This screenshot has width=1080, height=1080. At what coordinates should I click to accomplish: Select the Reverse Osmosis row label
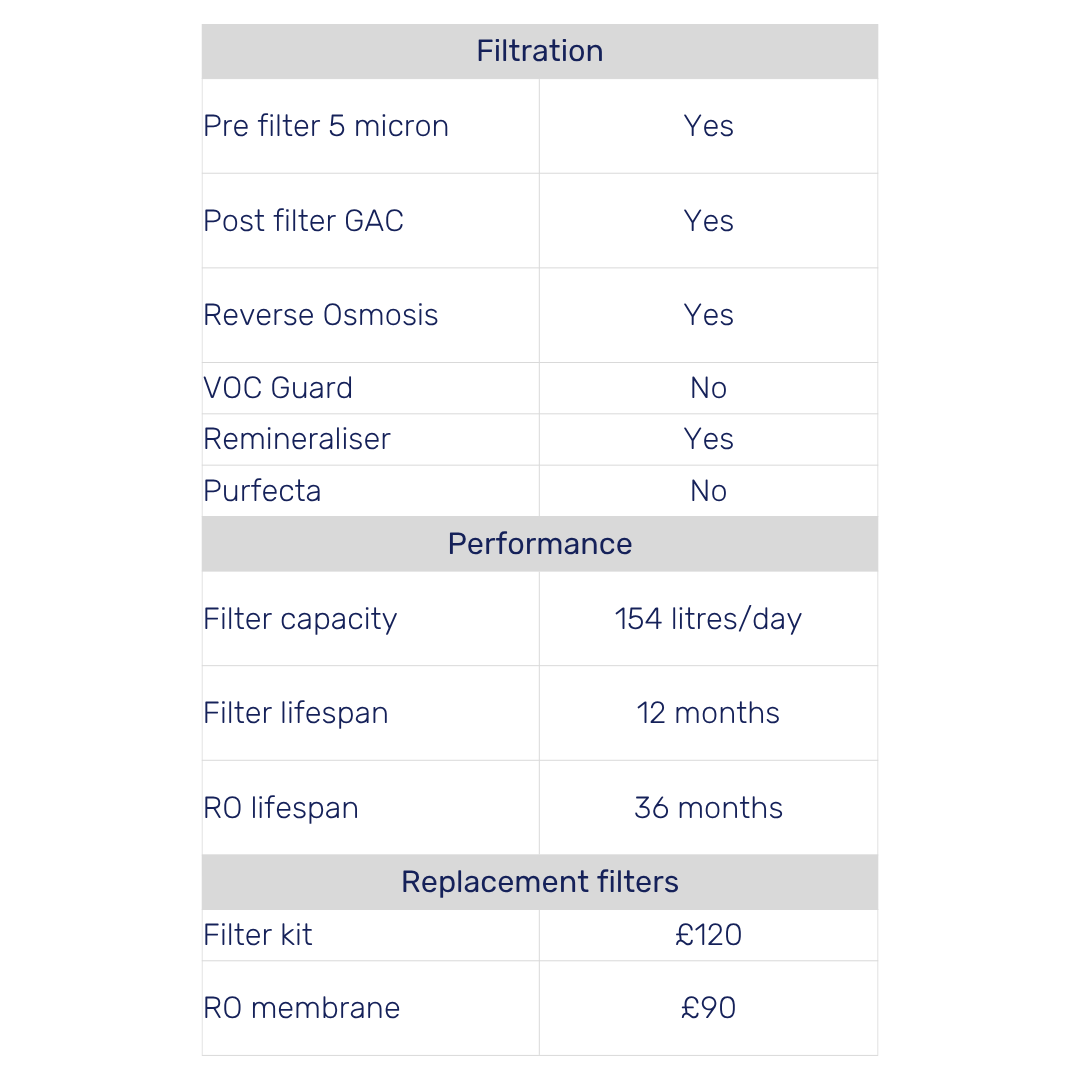click(x=320, y=315)
